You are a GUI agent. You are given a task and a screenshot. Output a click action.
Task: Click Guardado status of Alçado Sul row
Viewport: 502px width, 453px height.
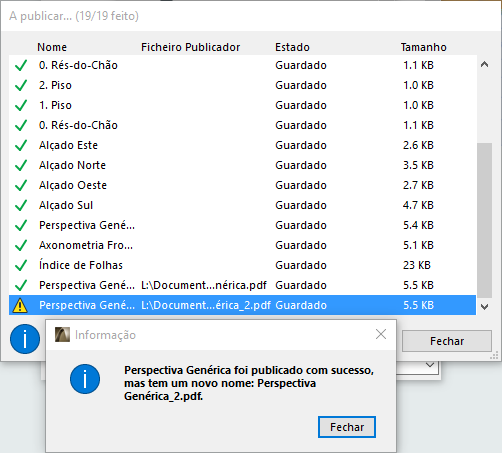tap(301, 205)
